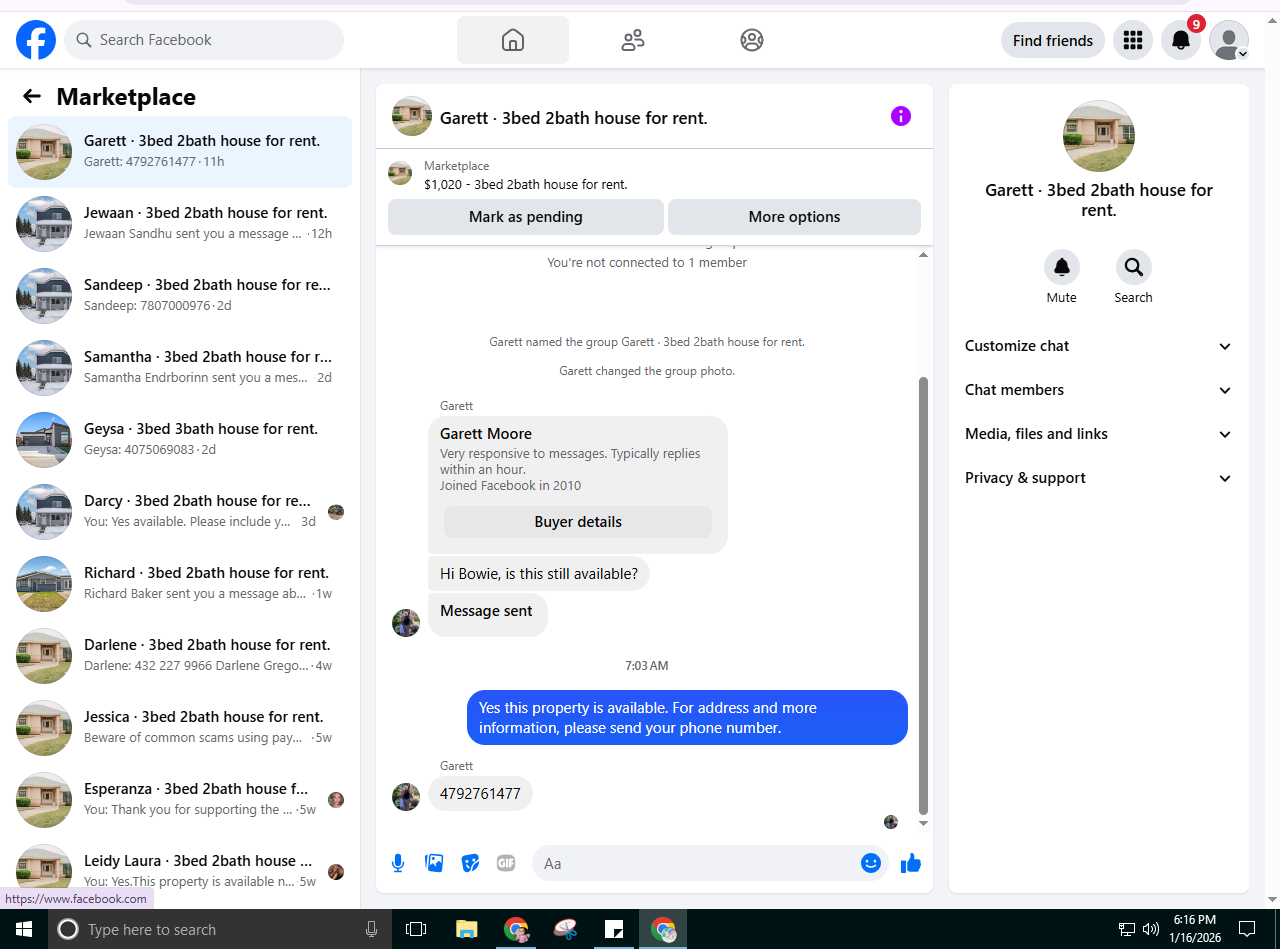Click the 'Hi Bowie, is this still available?' message
Screen dimensions: 1280x949
[x=539, y=574]
